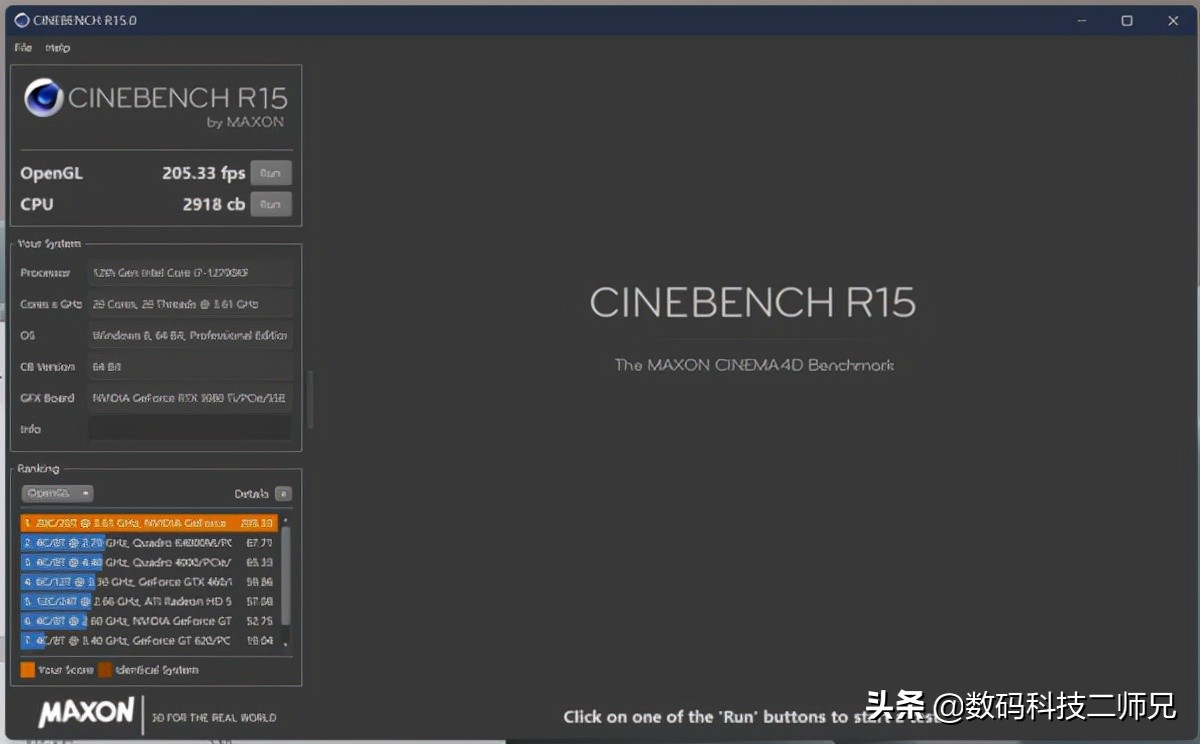1200x744 pixels.
Task: Click the title bar Cinebench app icon
Action: coord(21,20)
